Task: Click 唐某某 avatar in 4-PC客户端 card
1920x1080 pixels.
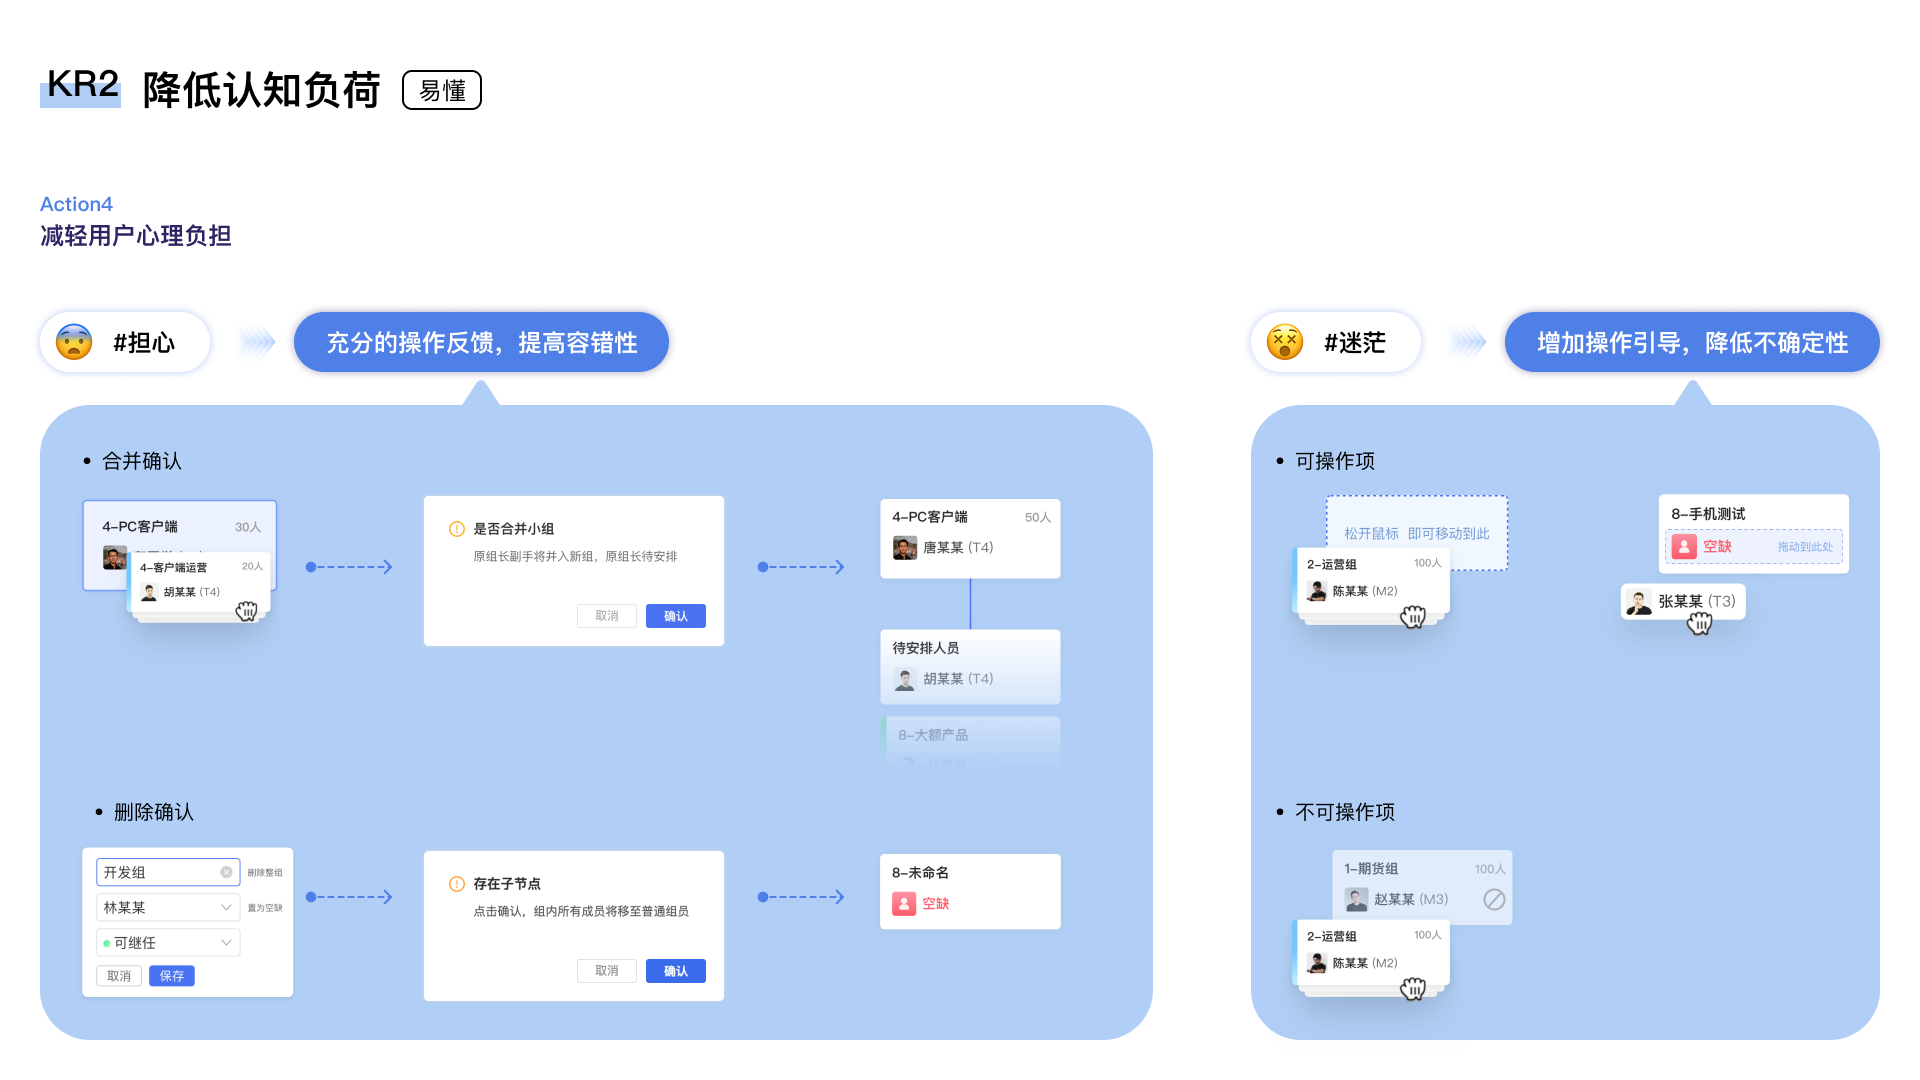Action: point(905,548)
